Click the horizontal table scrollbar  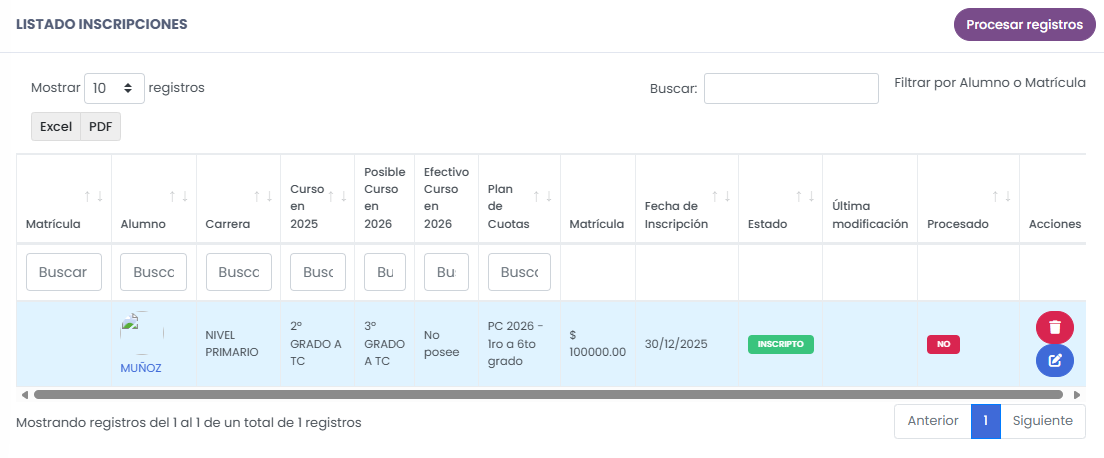click(549, 395)
